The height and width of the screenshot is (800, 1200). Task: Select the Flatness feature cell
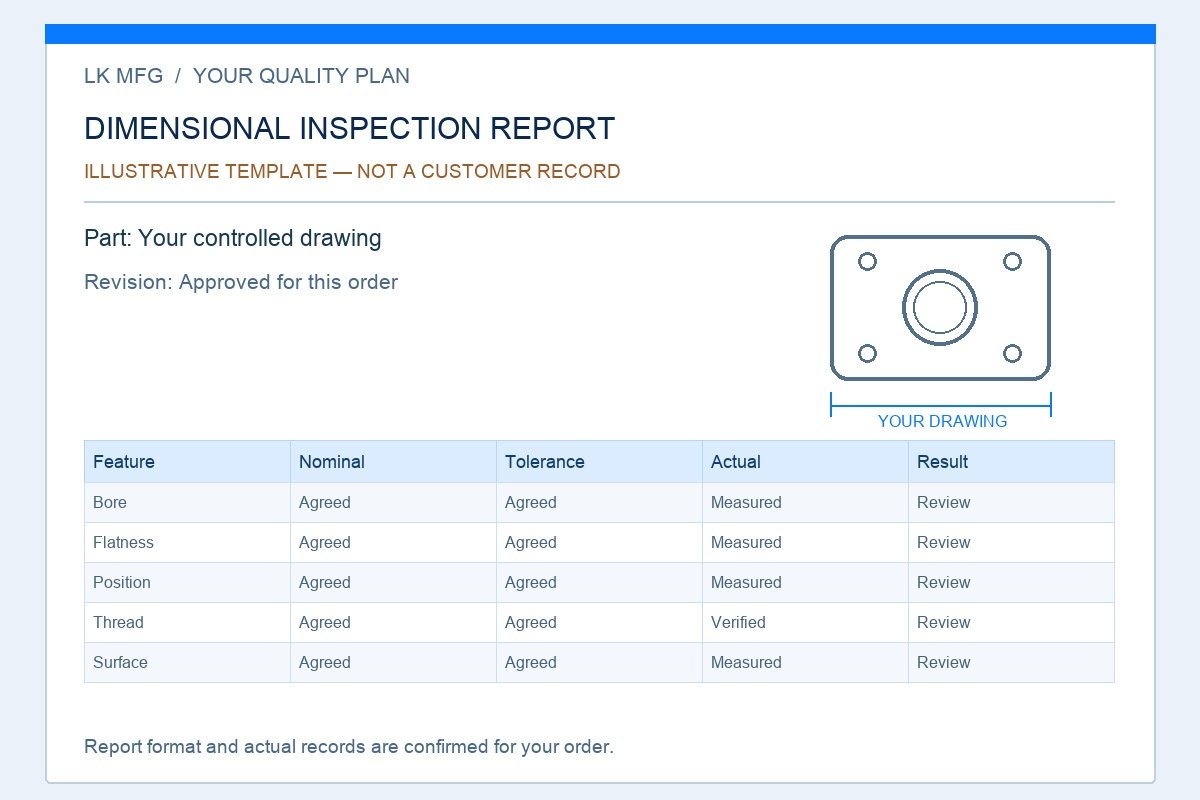pos(187,543)
